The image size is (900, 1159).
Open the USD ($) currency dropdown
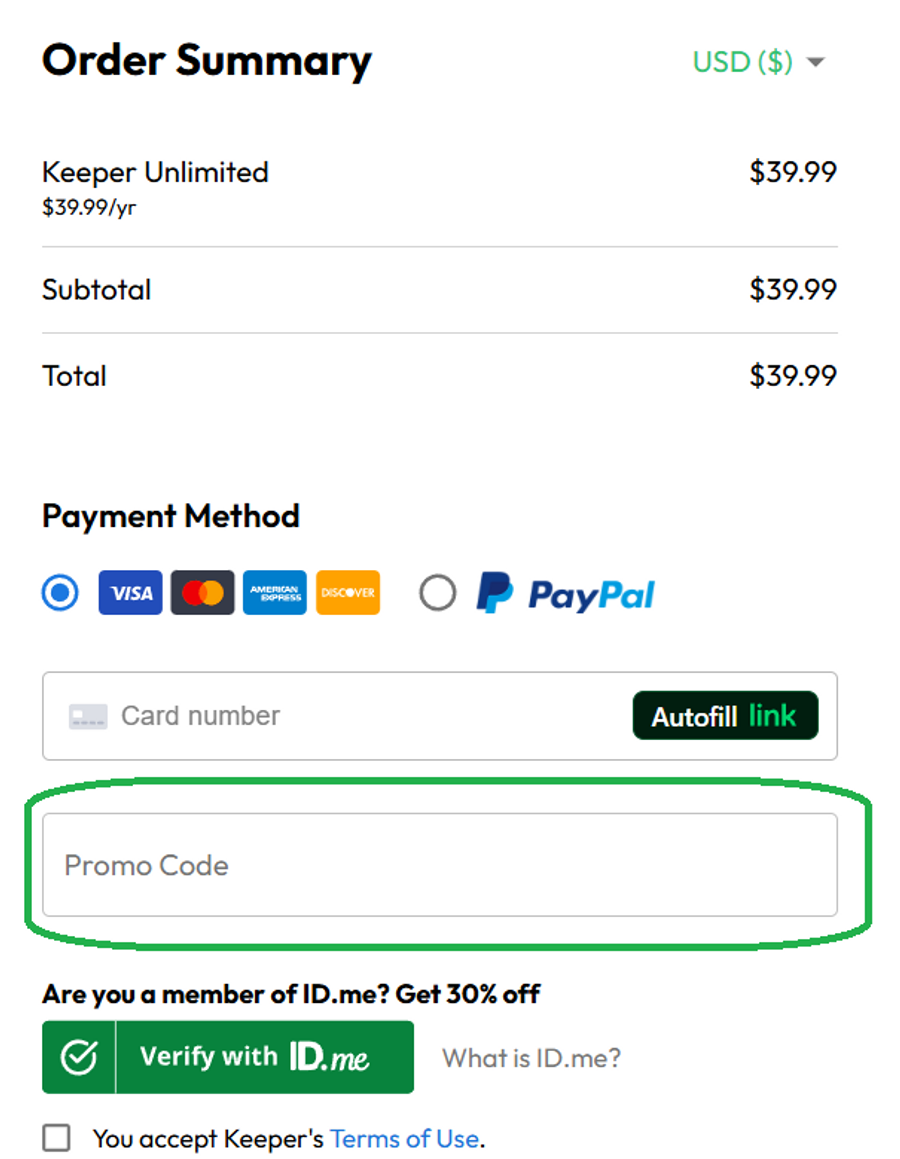(x=743, y=62)
